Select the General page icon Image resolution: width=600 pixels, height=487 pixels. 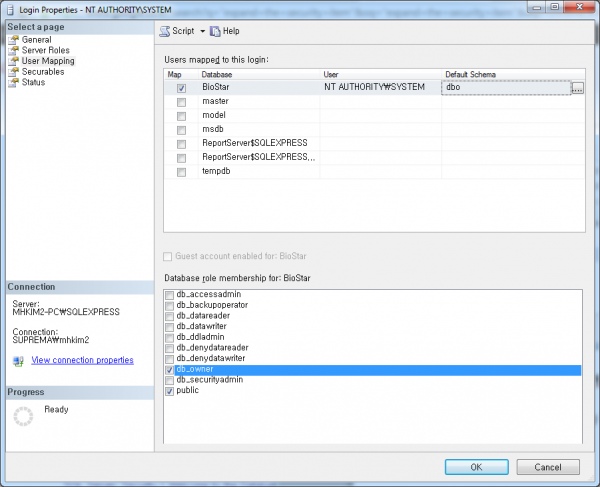point(13,40)
